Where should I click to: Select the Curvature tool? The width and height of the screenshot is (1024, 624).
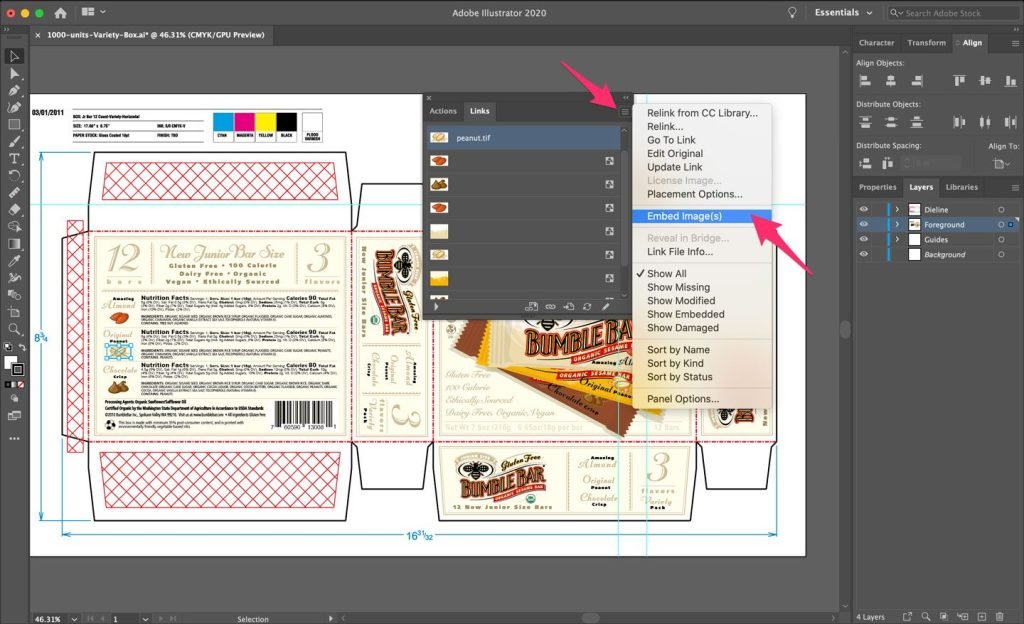click(14, 107)
